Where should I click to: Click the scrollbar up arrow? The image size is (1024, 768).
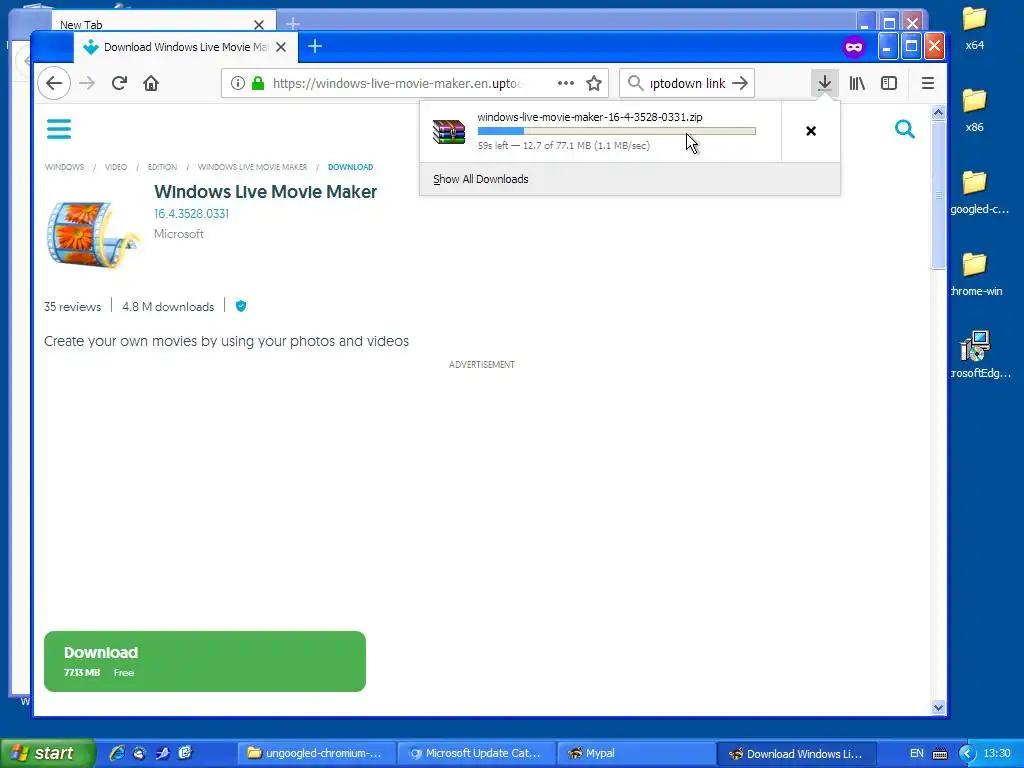click(938, 112)
